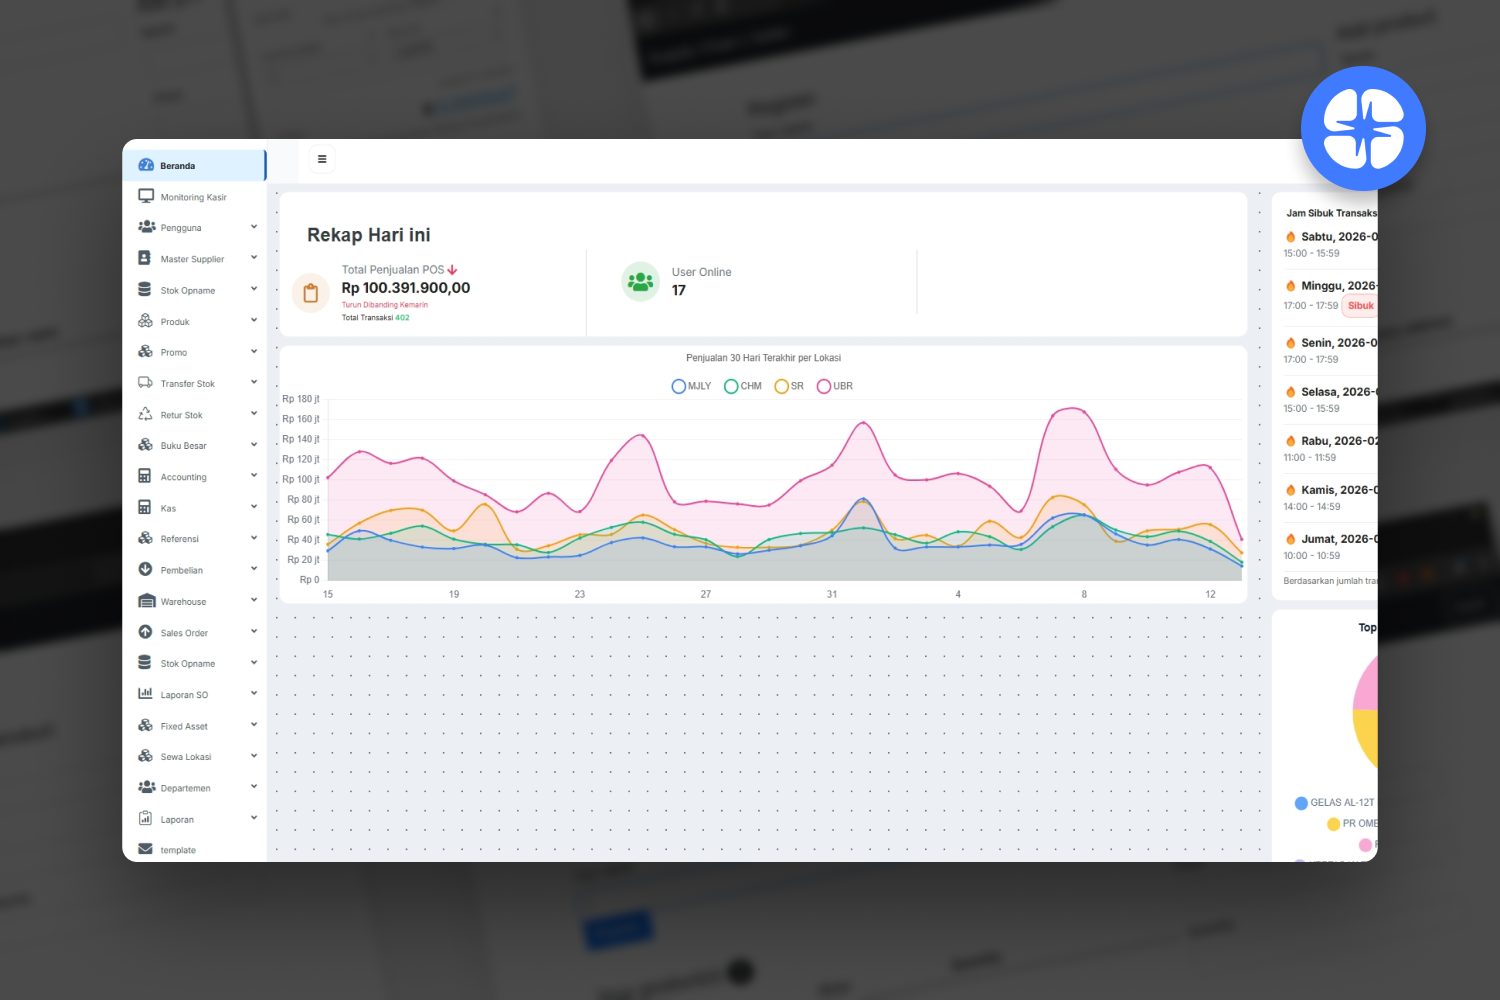Click the Monitoring Kasir monitor icon
This screenshot has width=1500, height=1000.
[146, 197]
